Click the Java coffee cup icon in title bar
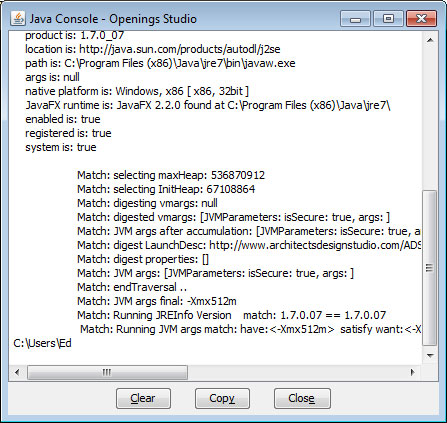The height and width of the screenshot is (423, 447). pyautogui.click(x=18, y=19)
